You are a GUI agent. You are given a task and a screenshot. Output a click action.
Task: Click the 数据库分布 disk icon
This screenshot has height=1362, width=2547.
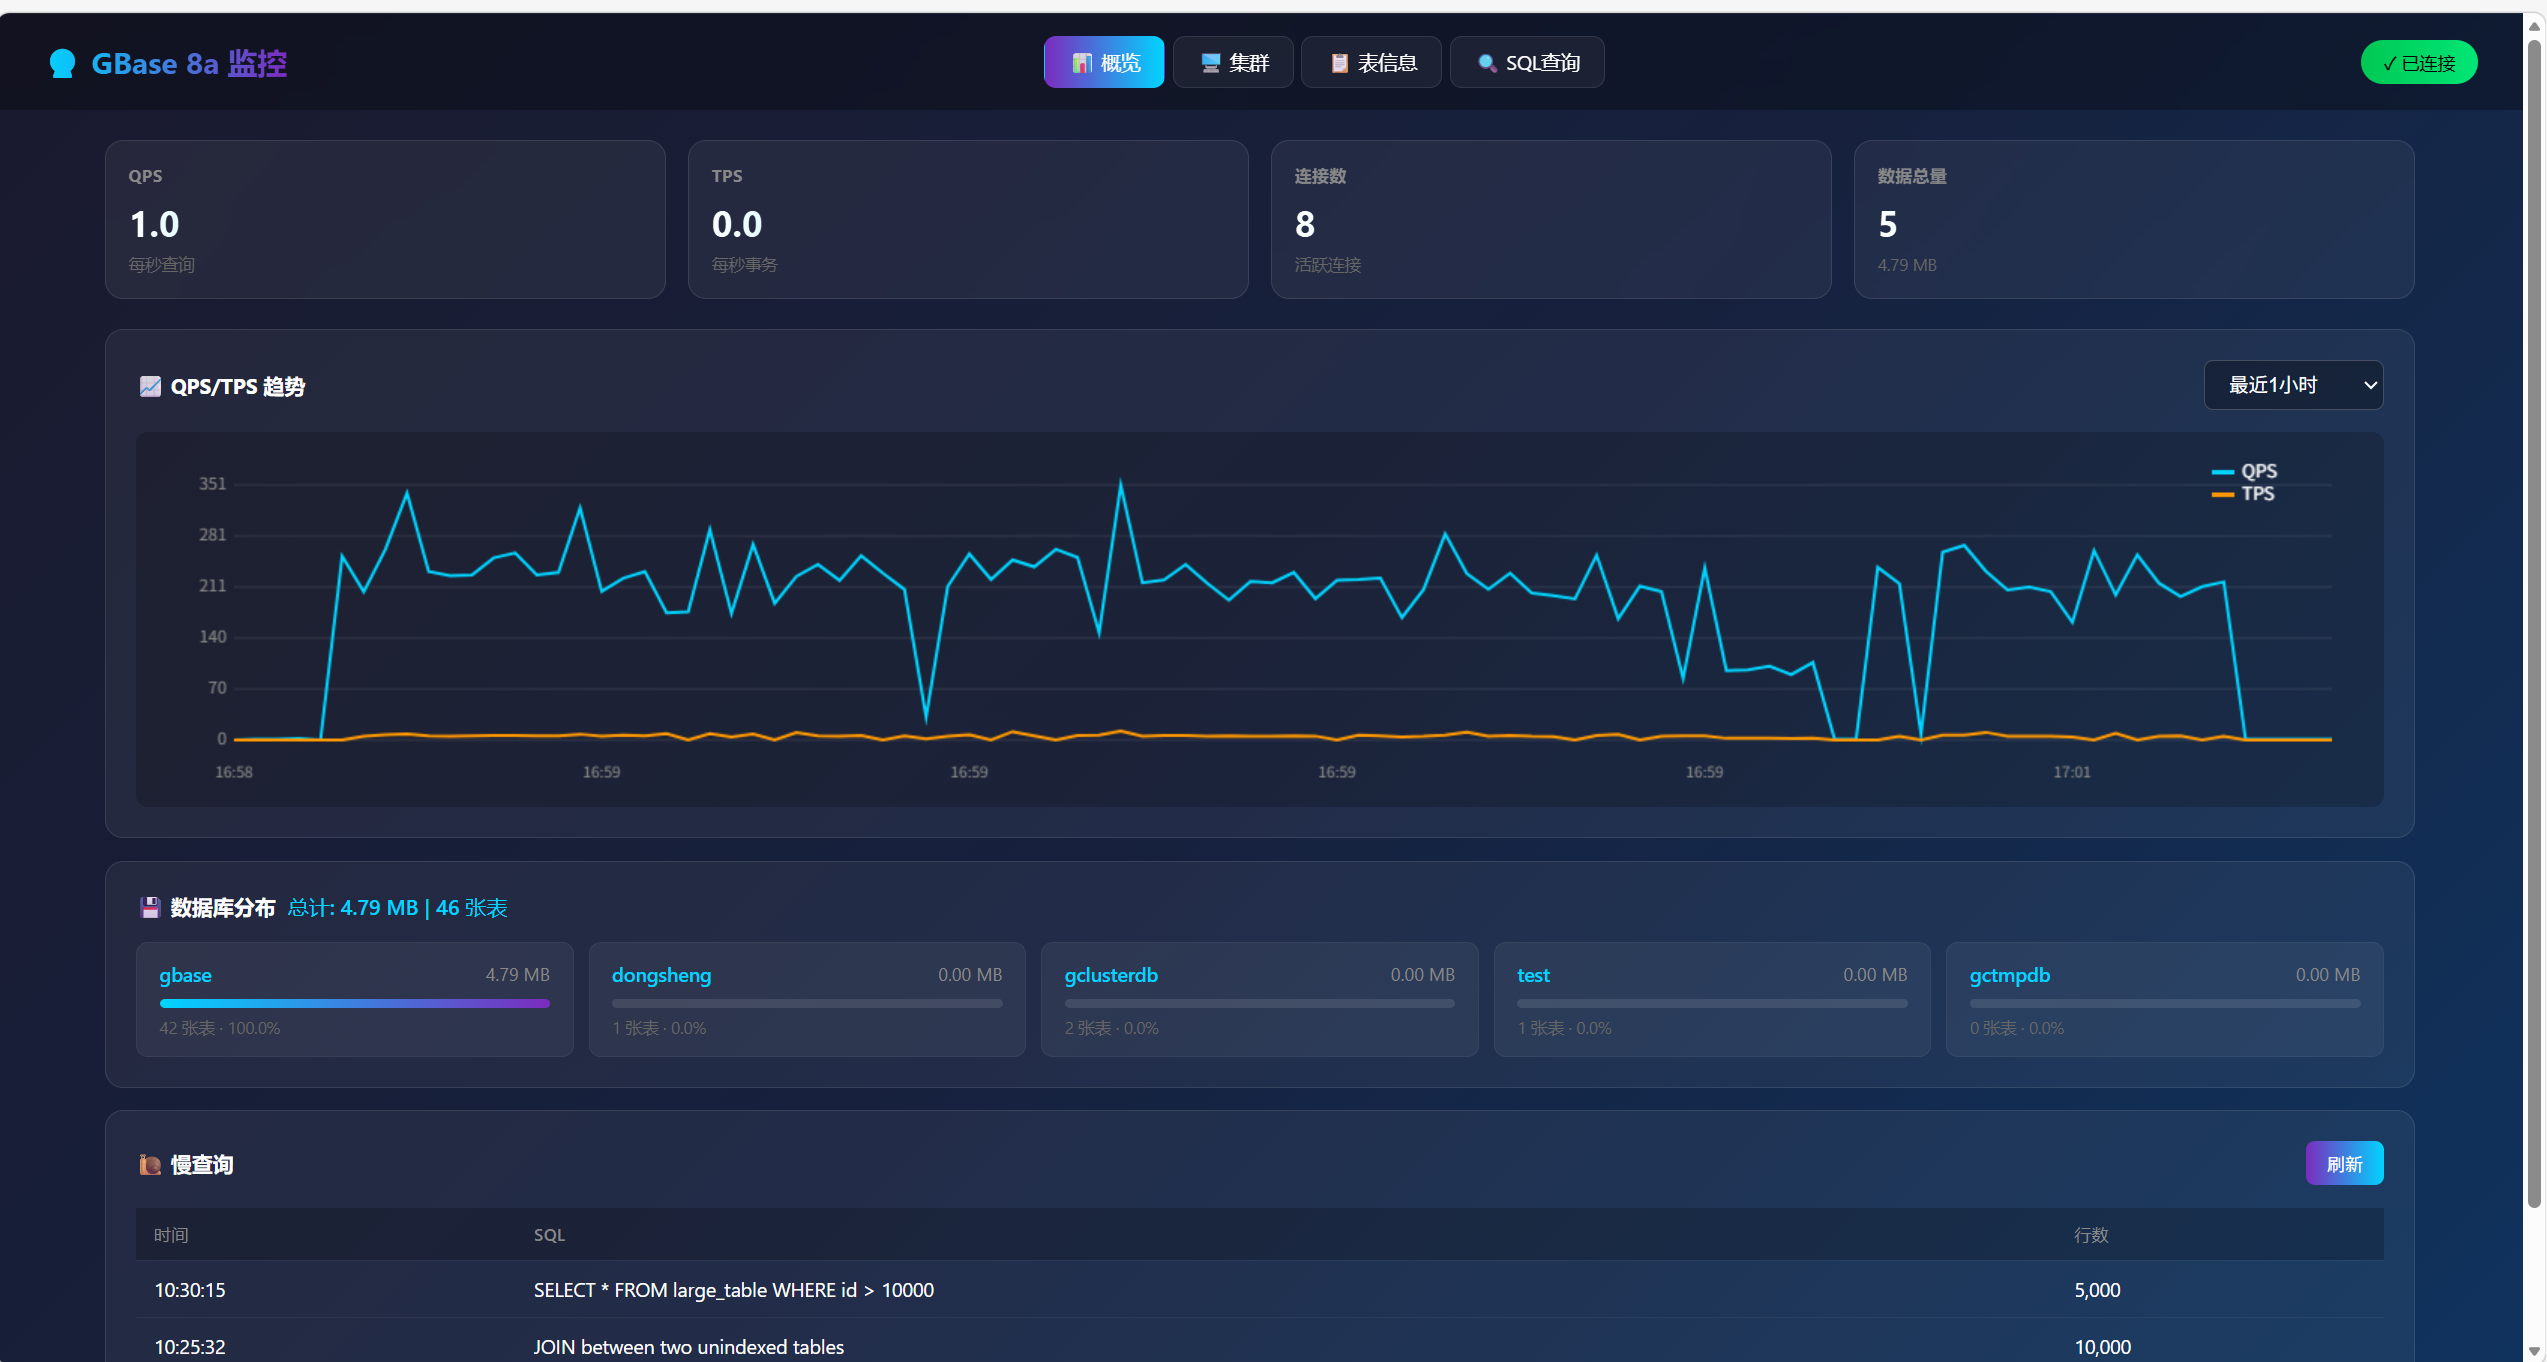(x=150, y=907)
